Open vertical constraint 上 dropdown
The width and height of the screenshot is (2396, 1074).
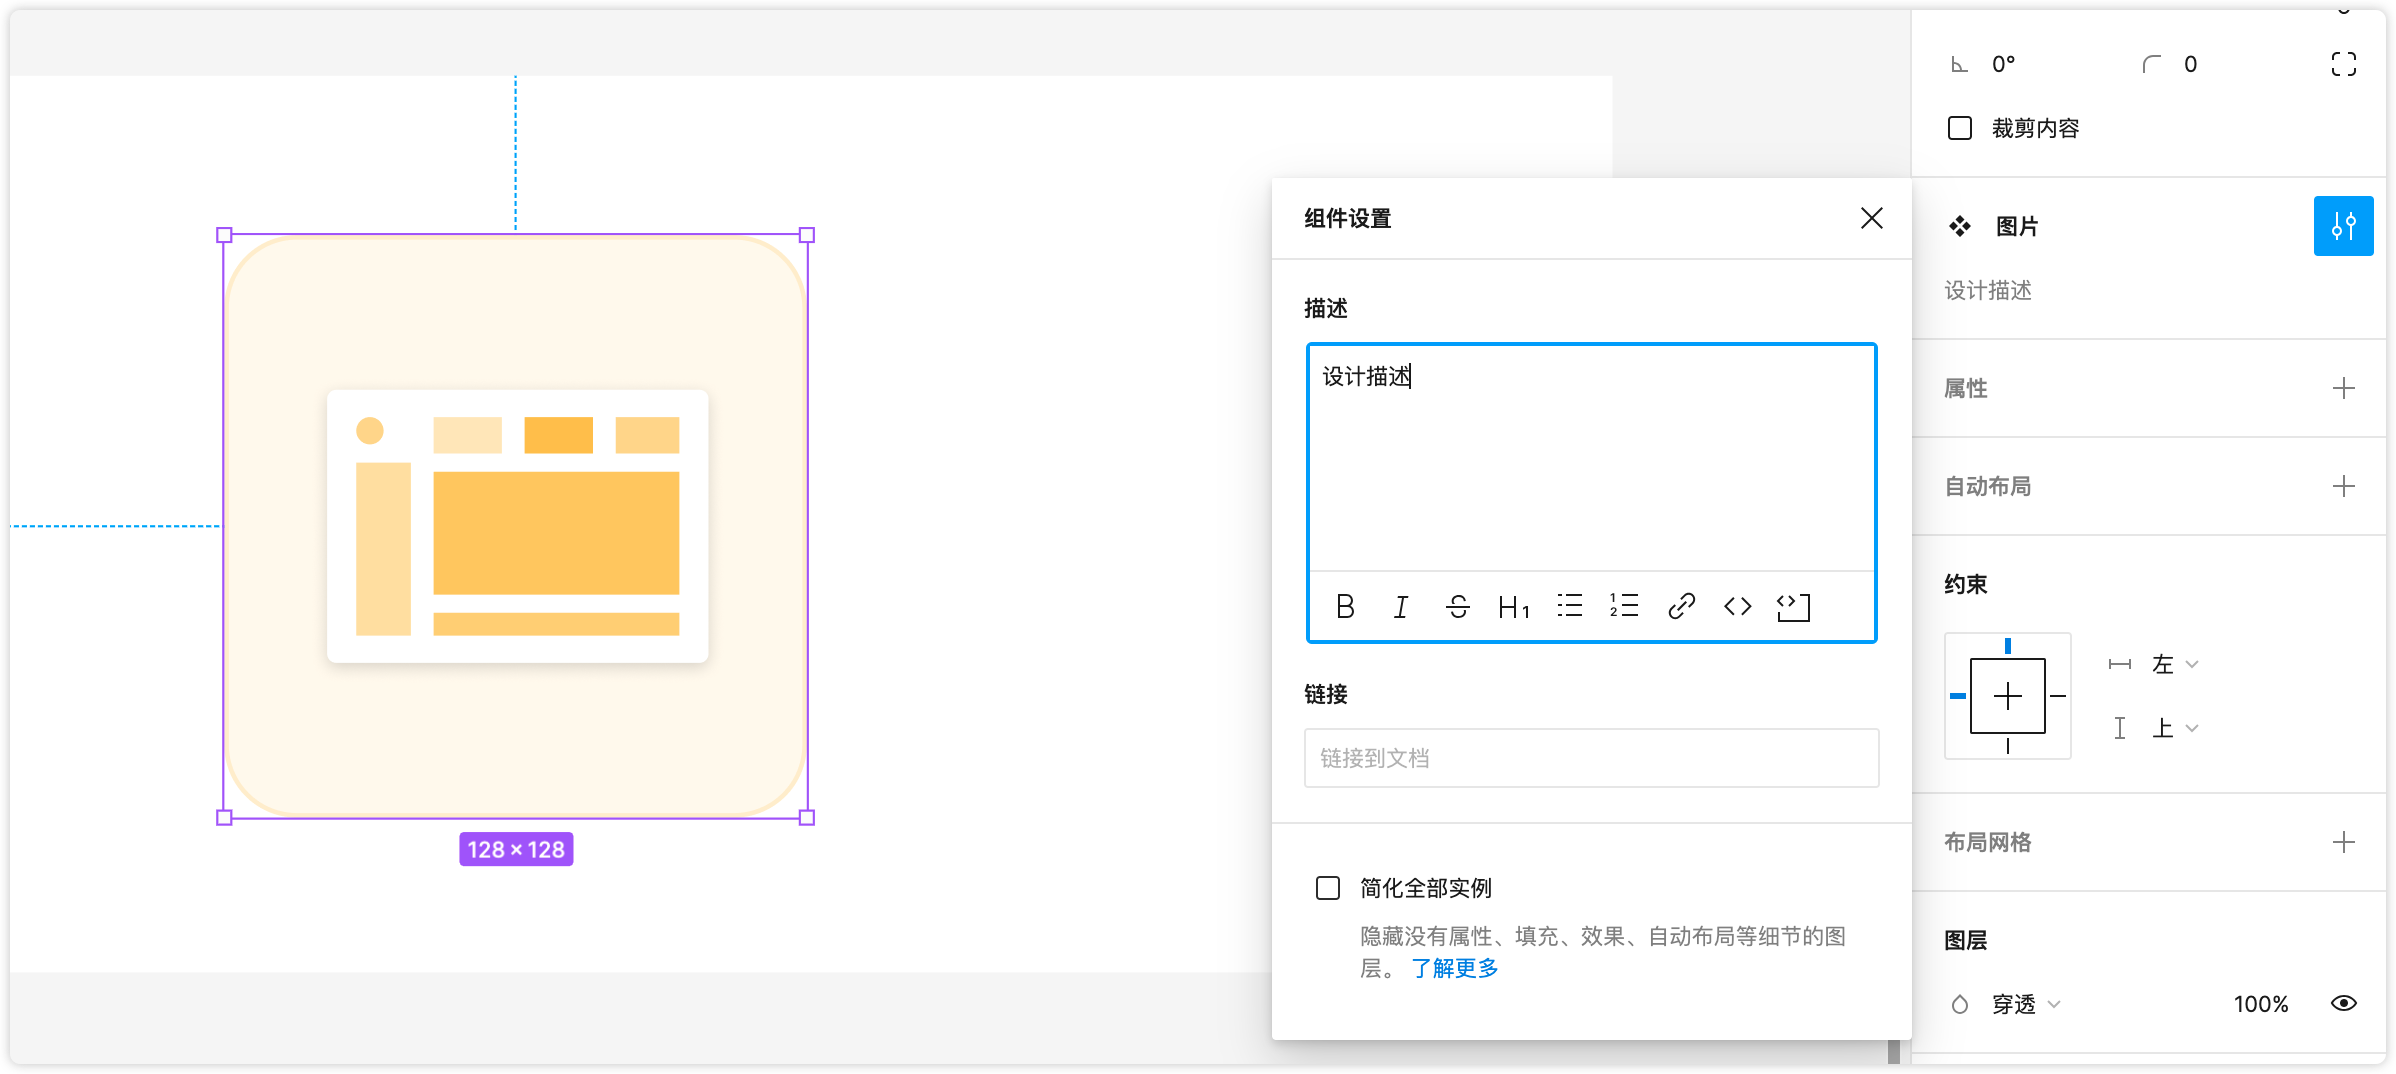(2174, 729)
